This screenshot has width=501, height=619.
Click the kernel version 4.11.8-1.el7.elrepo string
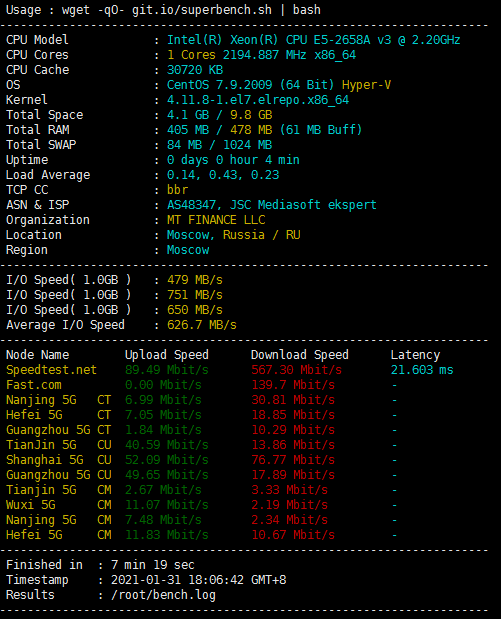pyautogui.click(x=258, y=100)
